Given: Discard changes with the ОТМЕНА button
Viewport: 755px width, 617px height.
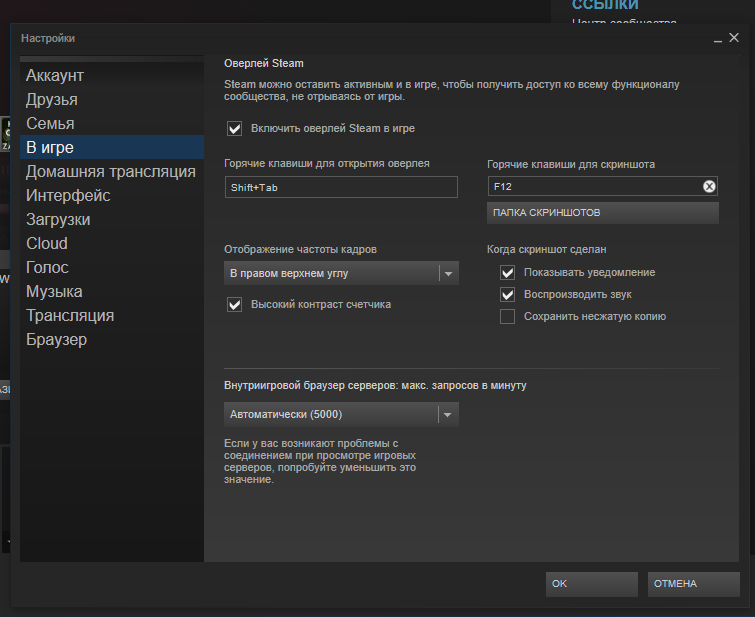Looking at the screenshot, I should pyautogui.click(x=693, y=584).
